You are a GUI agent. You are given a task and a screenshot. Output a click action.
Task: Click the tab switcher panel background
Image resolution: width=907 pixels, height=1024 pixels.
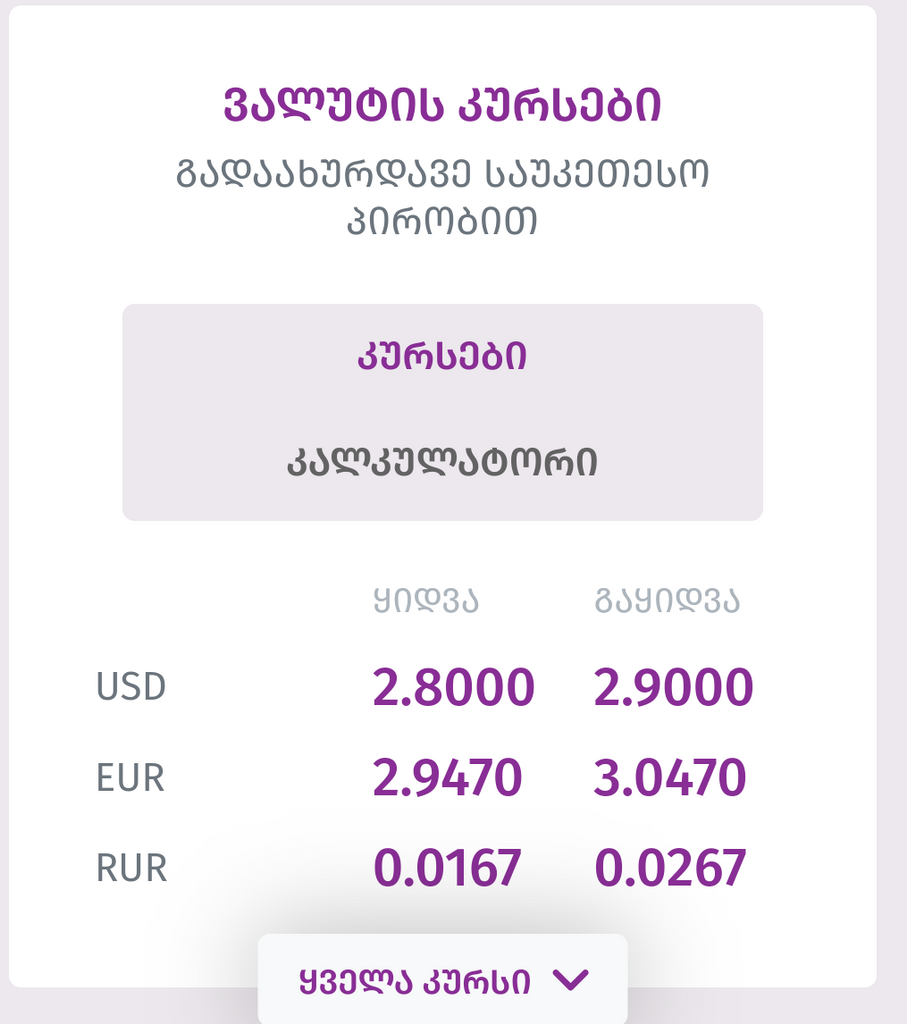pyautogui.click(x=442, y=412)
